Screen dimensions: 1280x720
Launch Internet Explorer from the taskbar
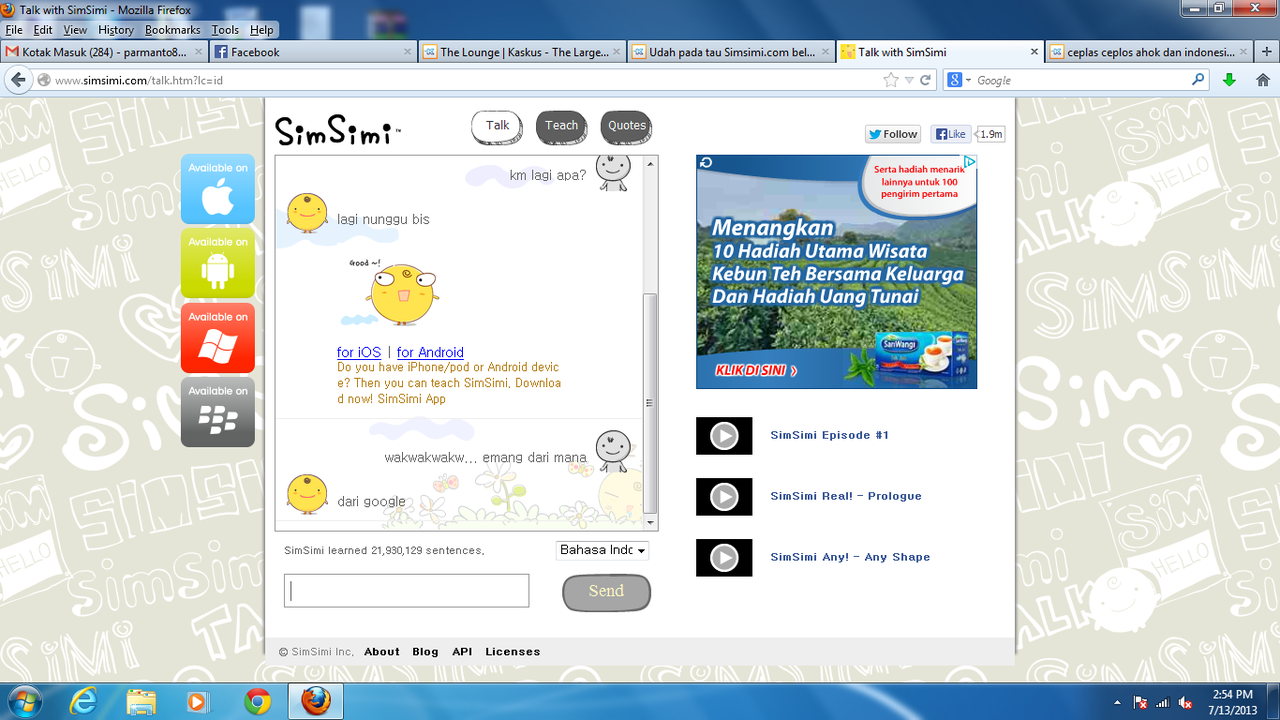pyautogui.click(x=83, y=702)
